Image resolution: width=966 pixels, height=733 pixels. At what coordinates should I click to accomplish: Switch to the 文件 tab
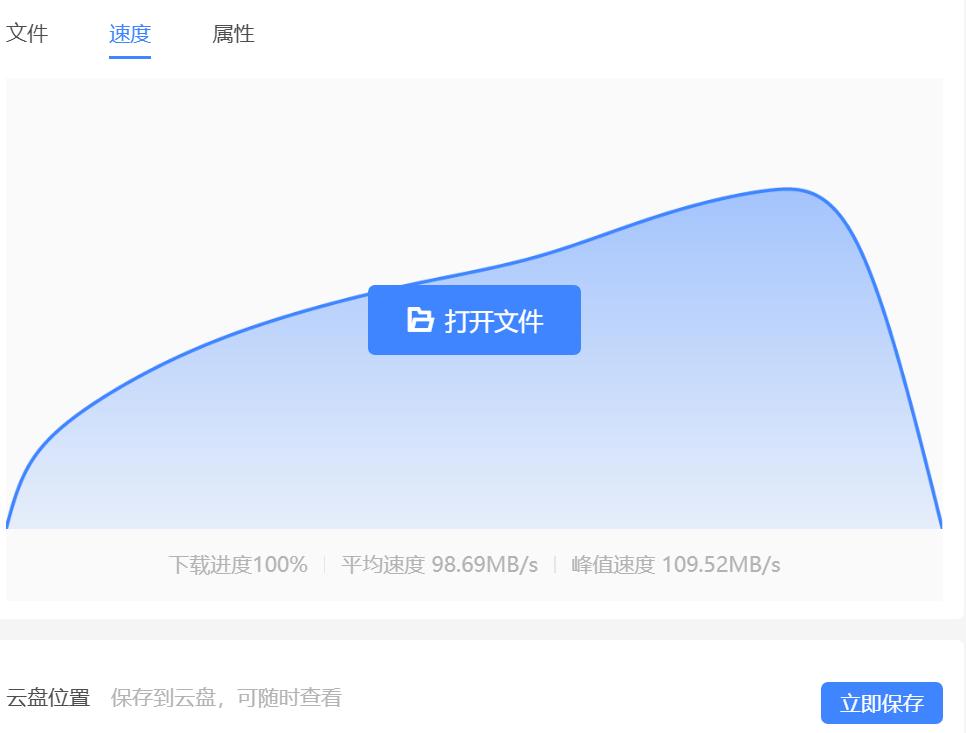coord(29,34)
